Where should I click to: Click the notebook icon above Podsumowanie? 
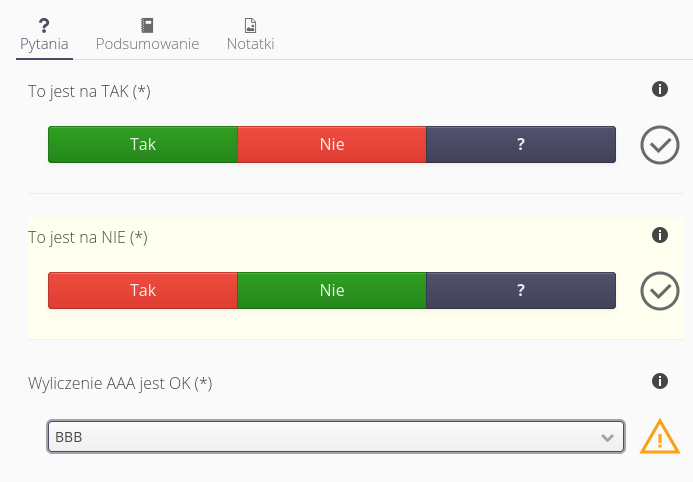click(x=147, y=25)
